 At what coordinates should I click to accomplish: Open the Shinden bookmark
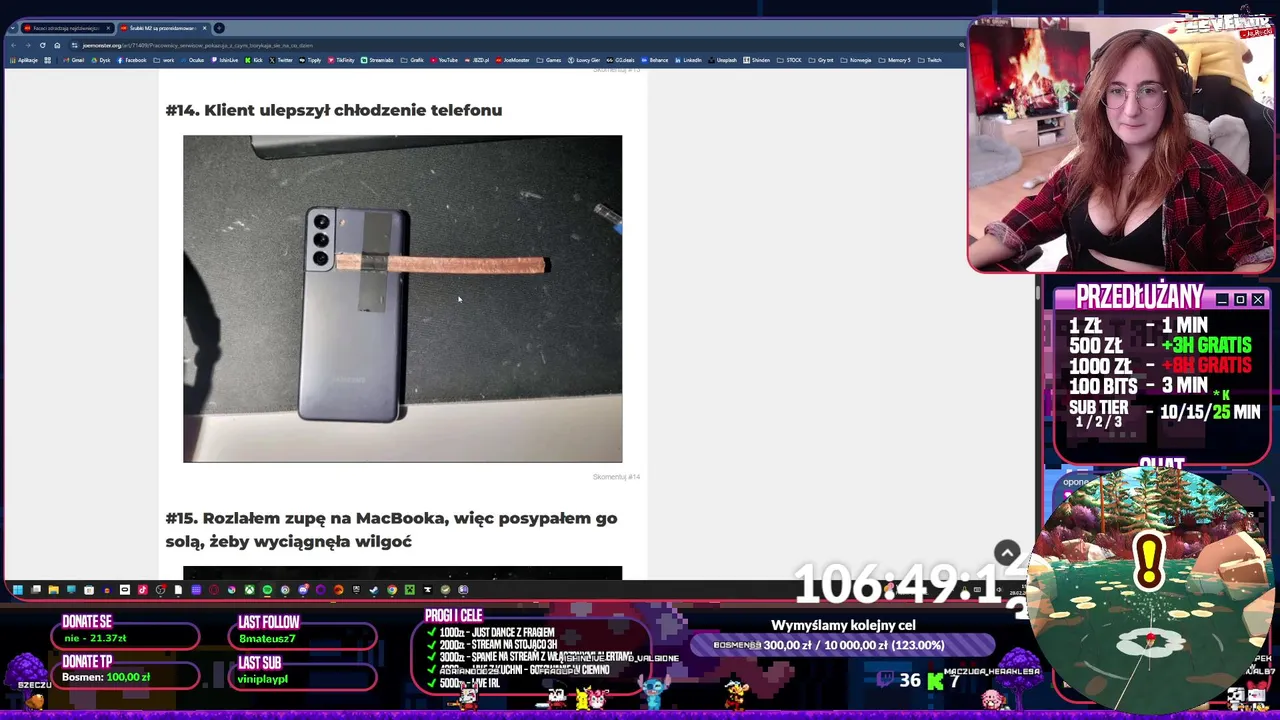(757, 60)
